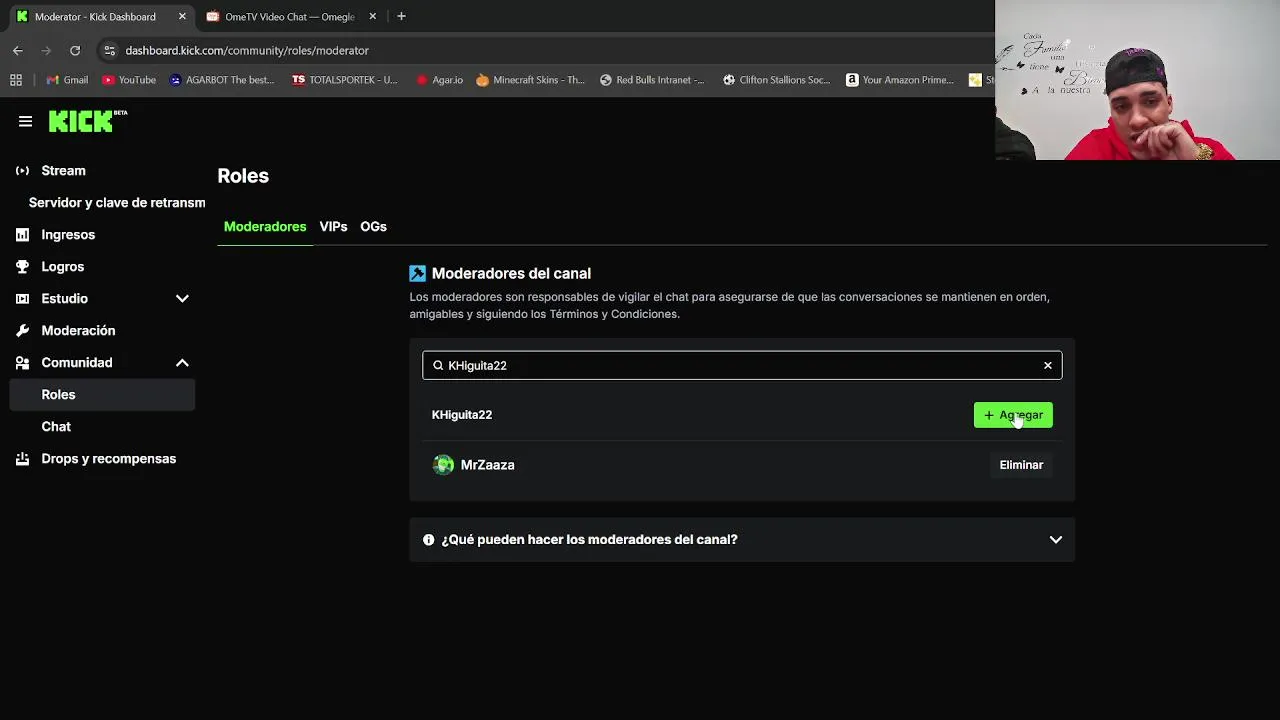The height and width of the screenshot is (720, 1280).
Task: Click the Logros trophy icon
Action: tap(22, 267)
